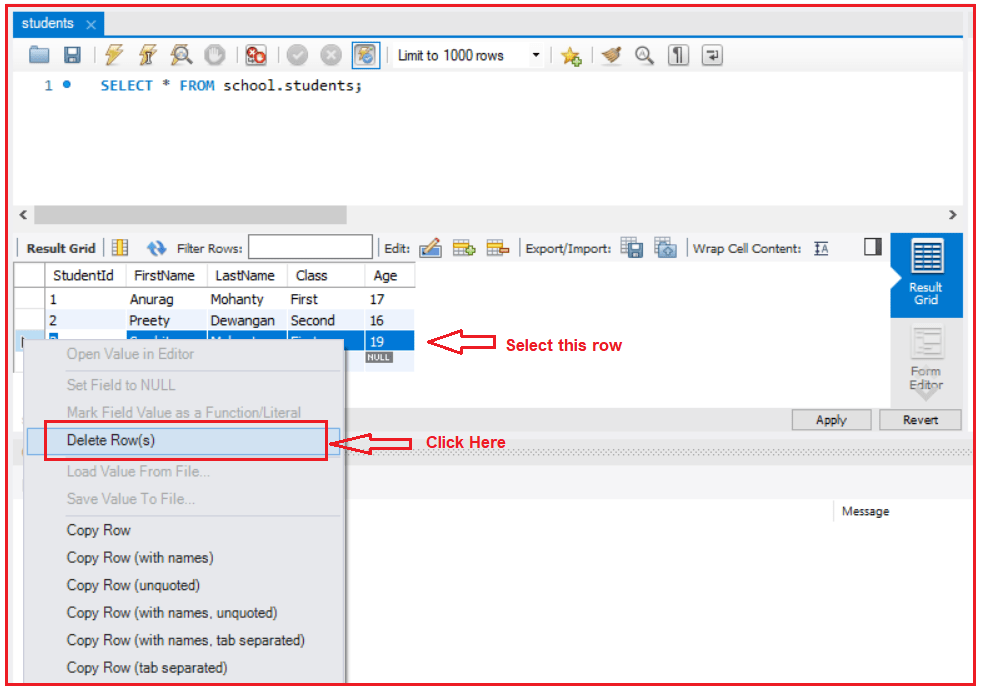Click the Revert button
The width and height of the screenshot is (981, 692).
pyautogui.click(x=920, y=420)
